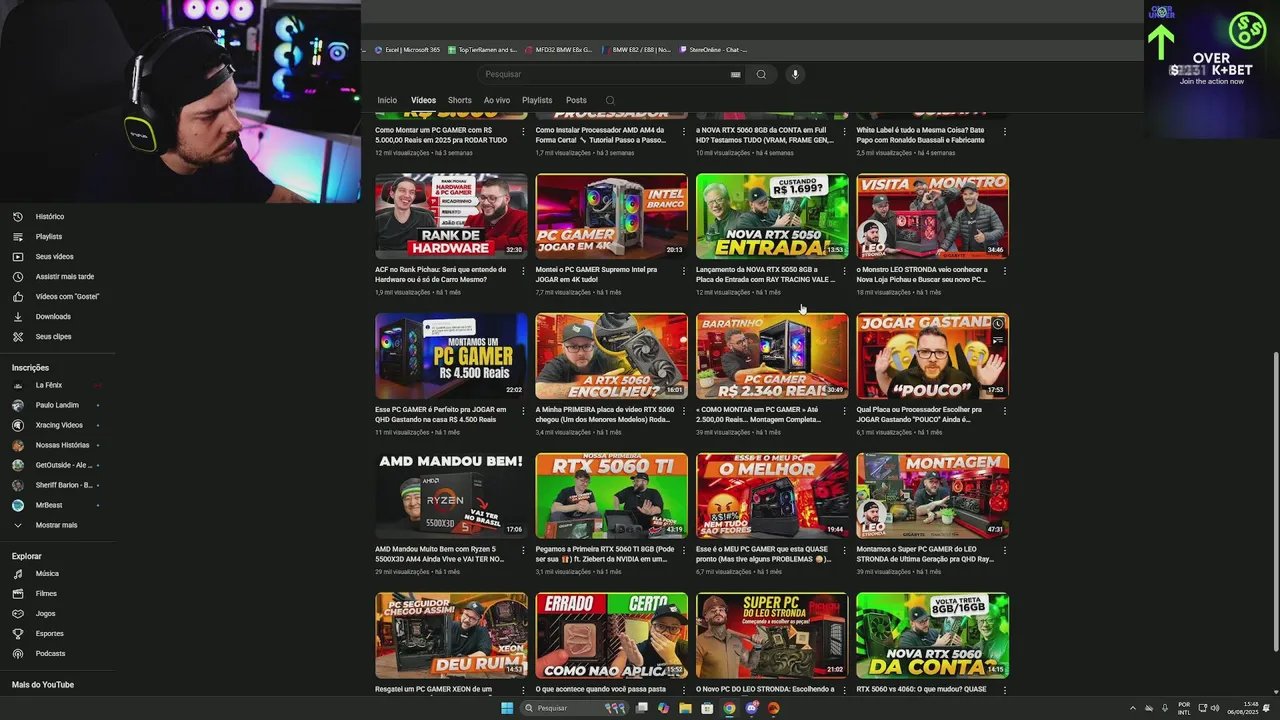Show hidden system tray icons chevron
Viewport: 1280px width, 720px height.
coord(1133,708)
